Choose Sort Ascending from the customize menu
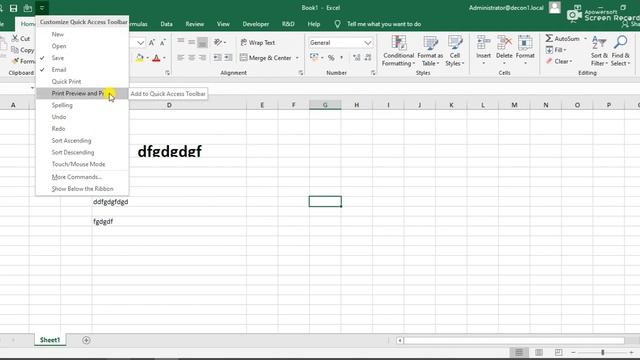Screen dimensions: 640x360 pos(82,140)
